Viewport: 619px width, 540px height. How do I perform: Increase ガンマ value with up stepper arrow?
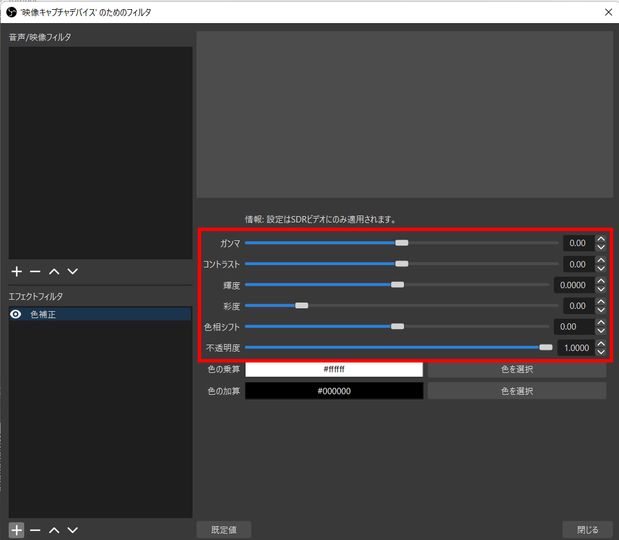(x=600, y=238)
